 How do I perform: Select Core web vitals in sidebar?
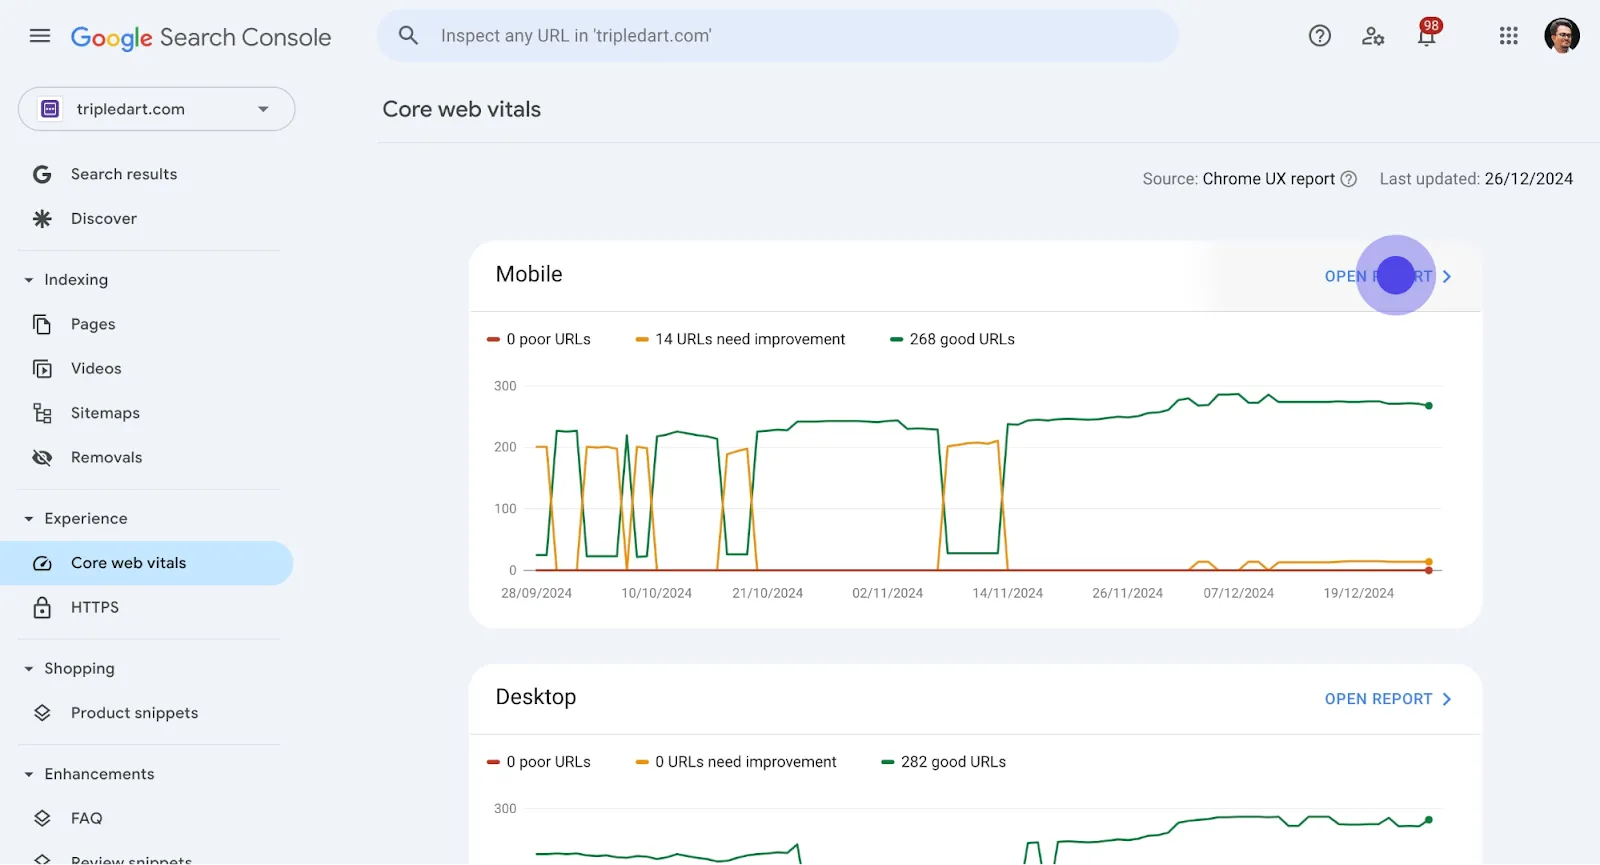146,563
